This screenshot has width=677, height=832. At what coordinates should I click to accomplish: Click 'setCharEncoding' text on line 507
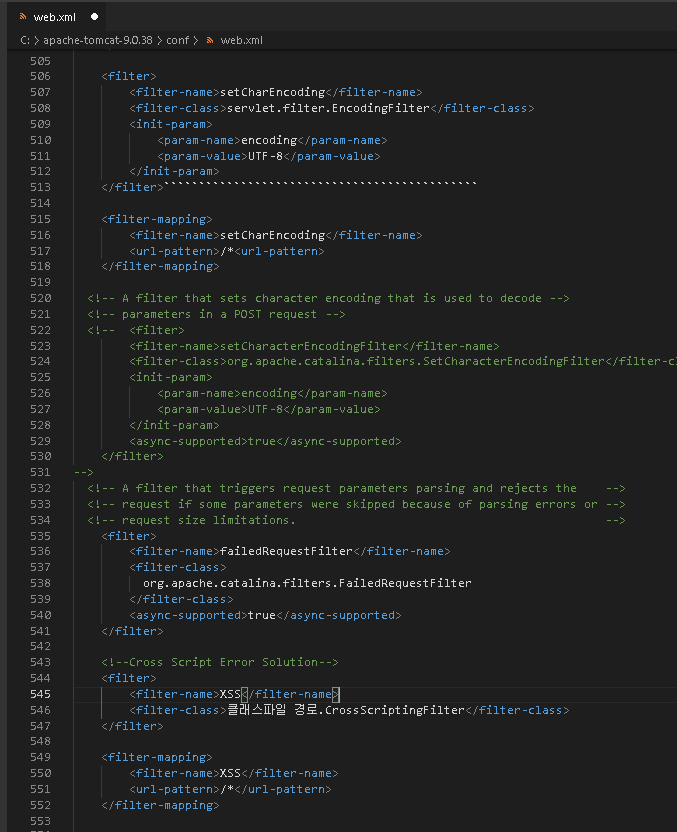coord(272,92)
